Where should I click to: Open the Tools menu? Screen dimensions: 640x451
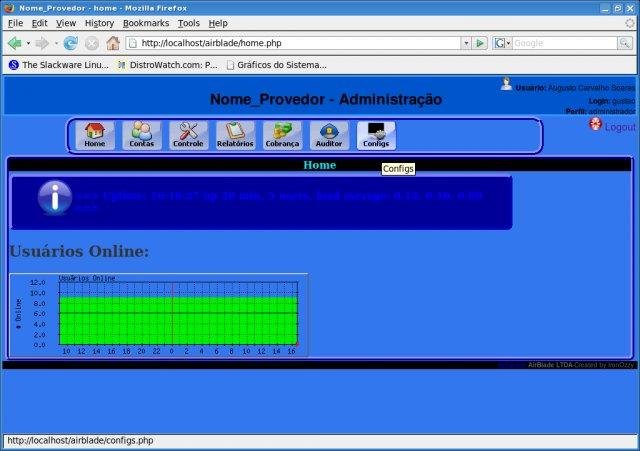pos(189,23)
